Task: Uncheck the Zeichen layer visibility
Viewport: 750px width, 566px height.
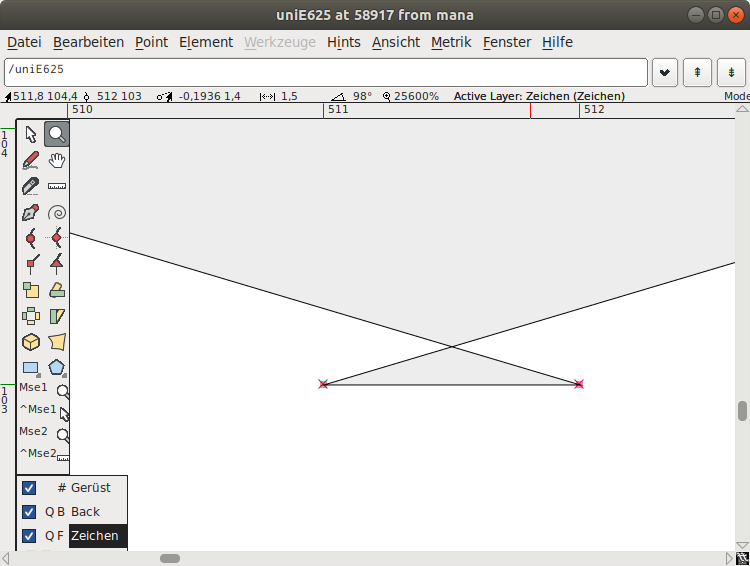Action: pos(29,536)
